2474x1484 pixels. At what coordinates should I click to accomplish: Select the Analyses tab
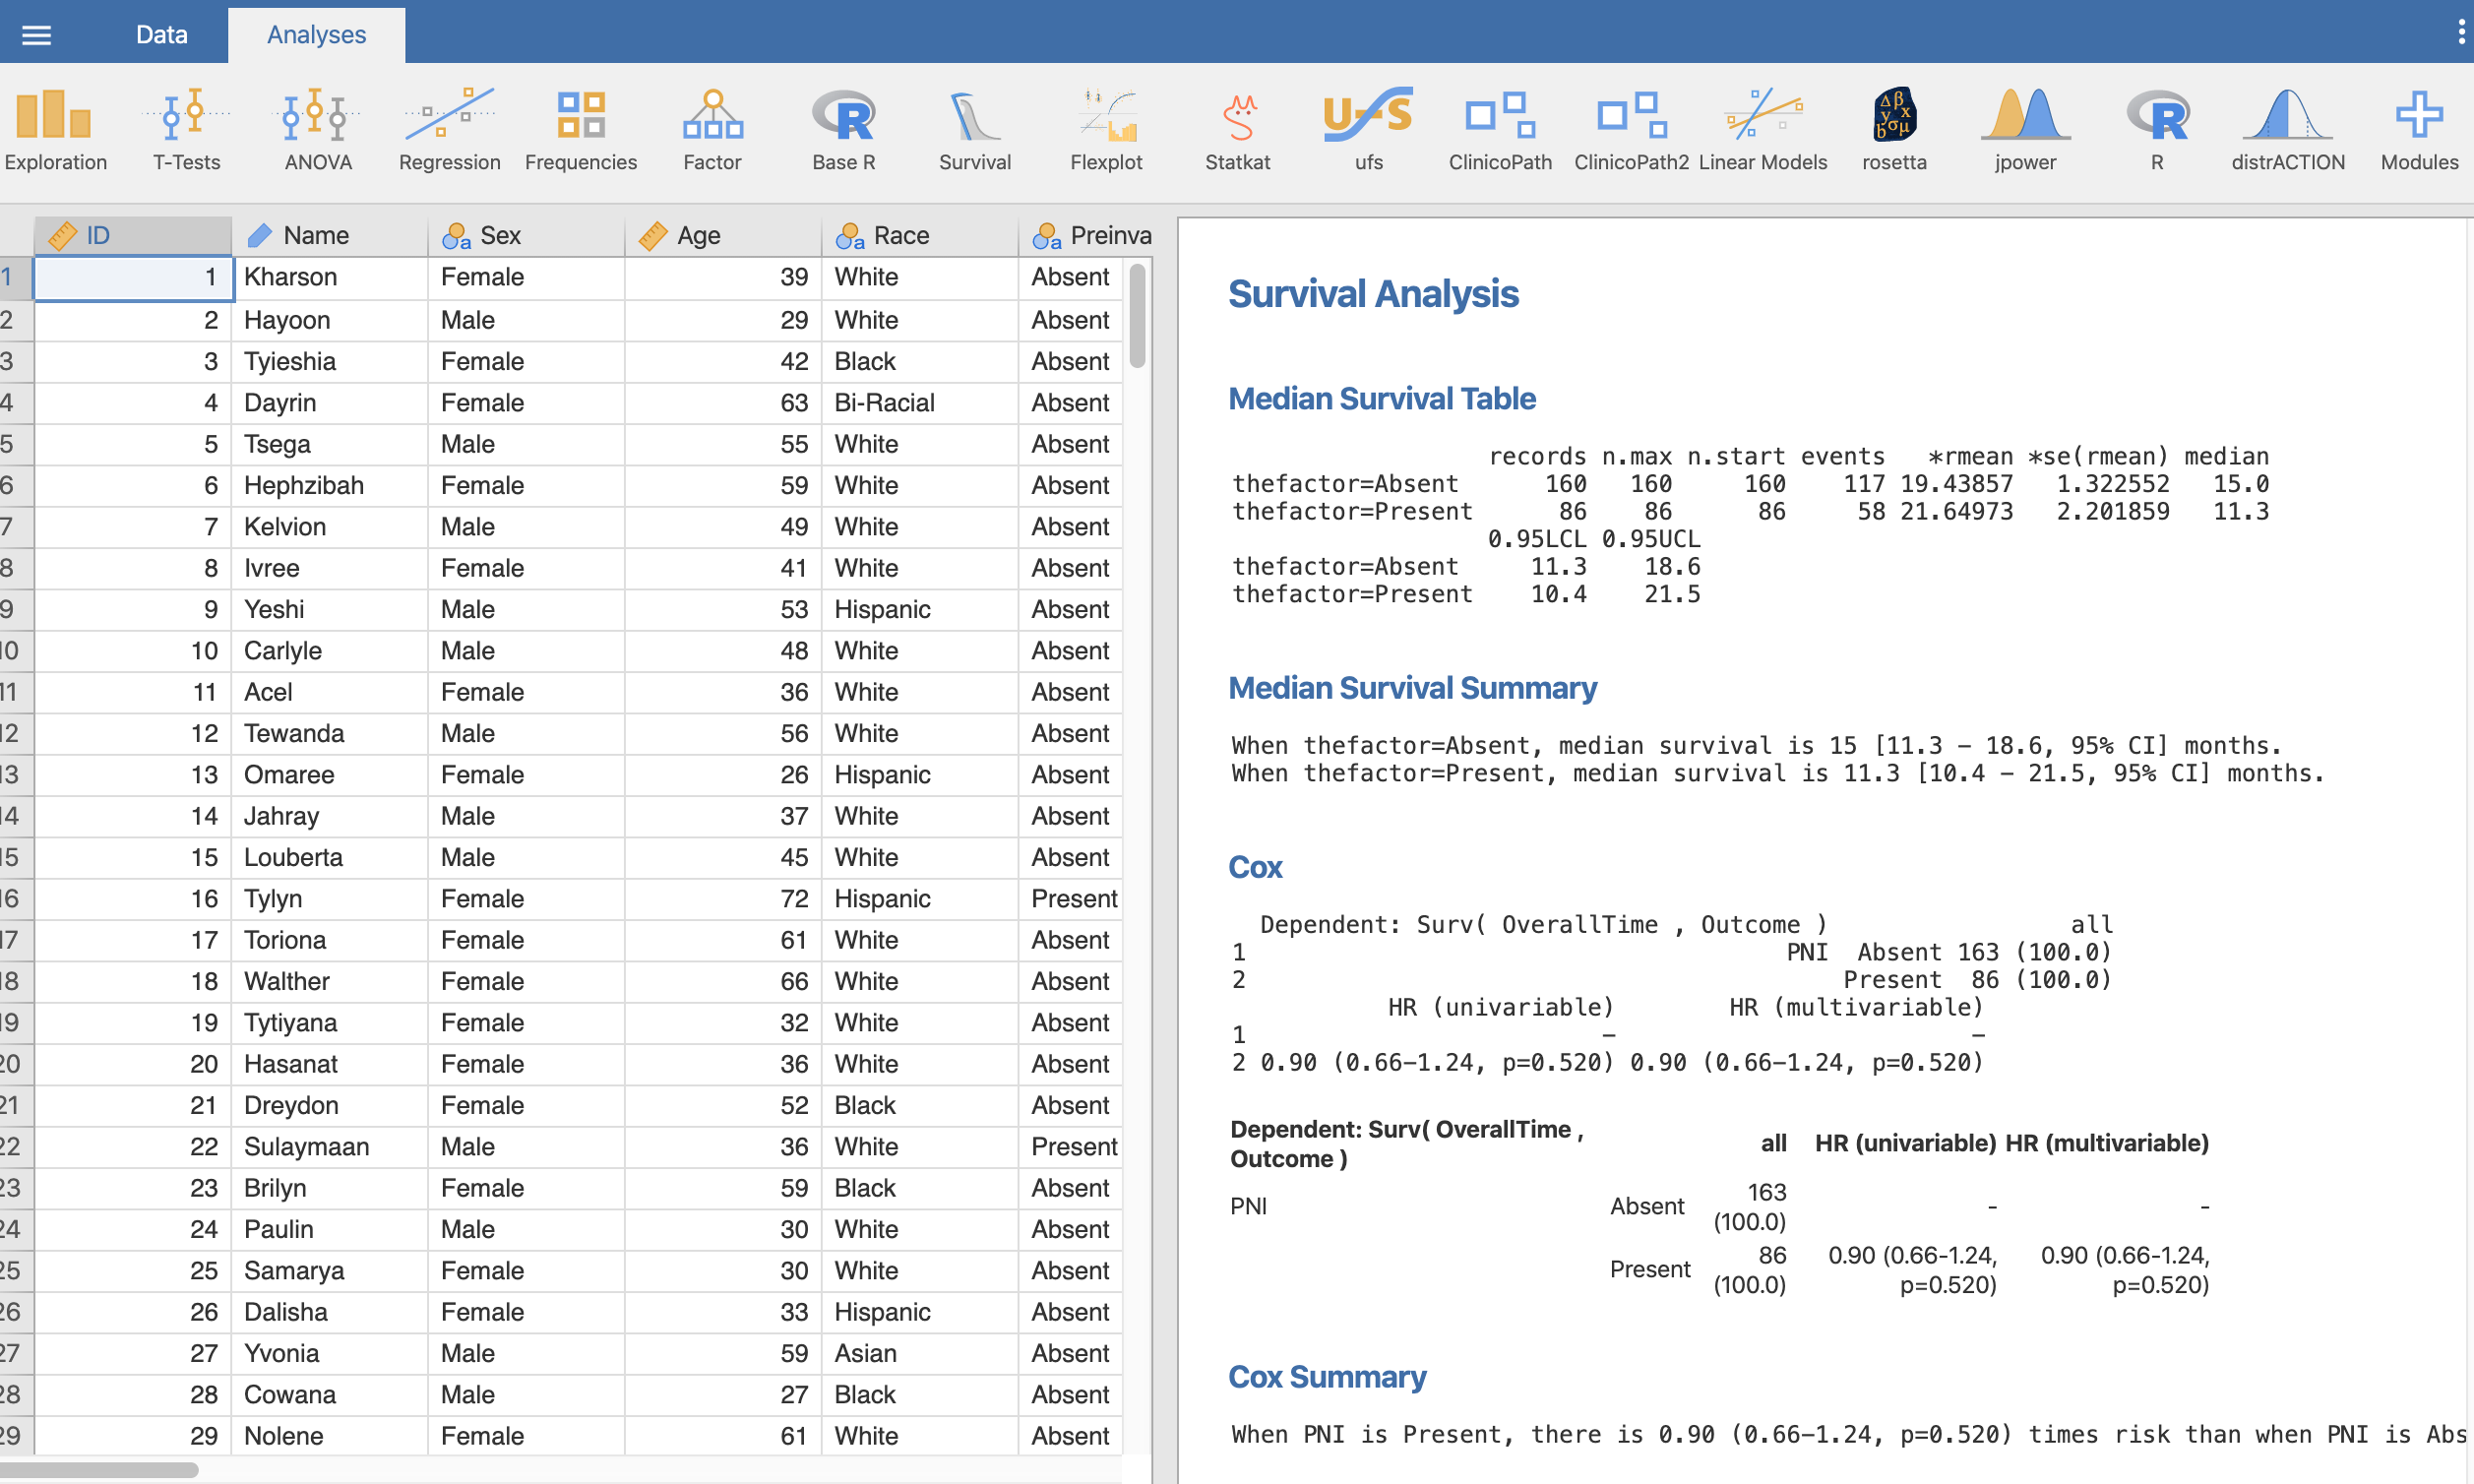point(316,35)
